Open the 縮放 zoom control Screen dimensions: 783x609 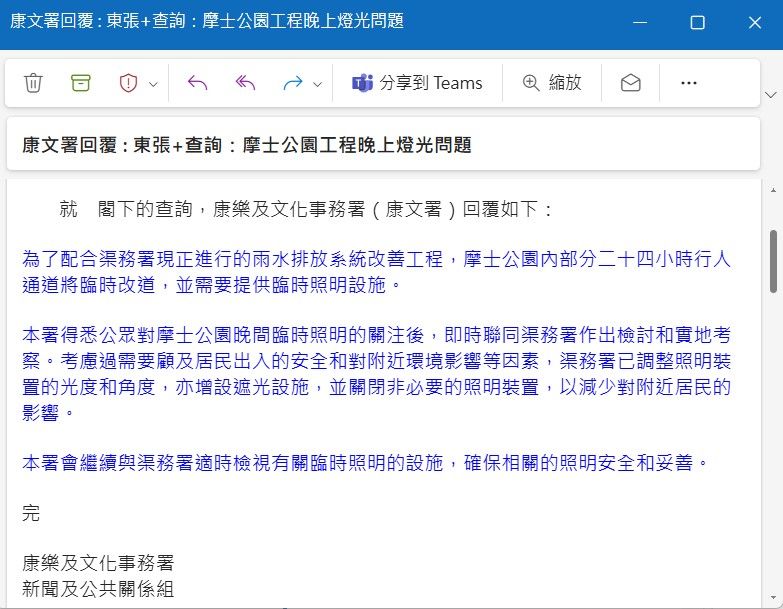[x=551, y=83]
